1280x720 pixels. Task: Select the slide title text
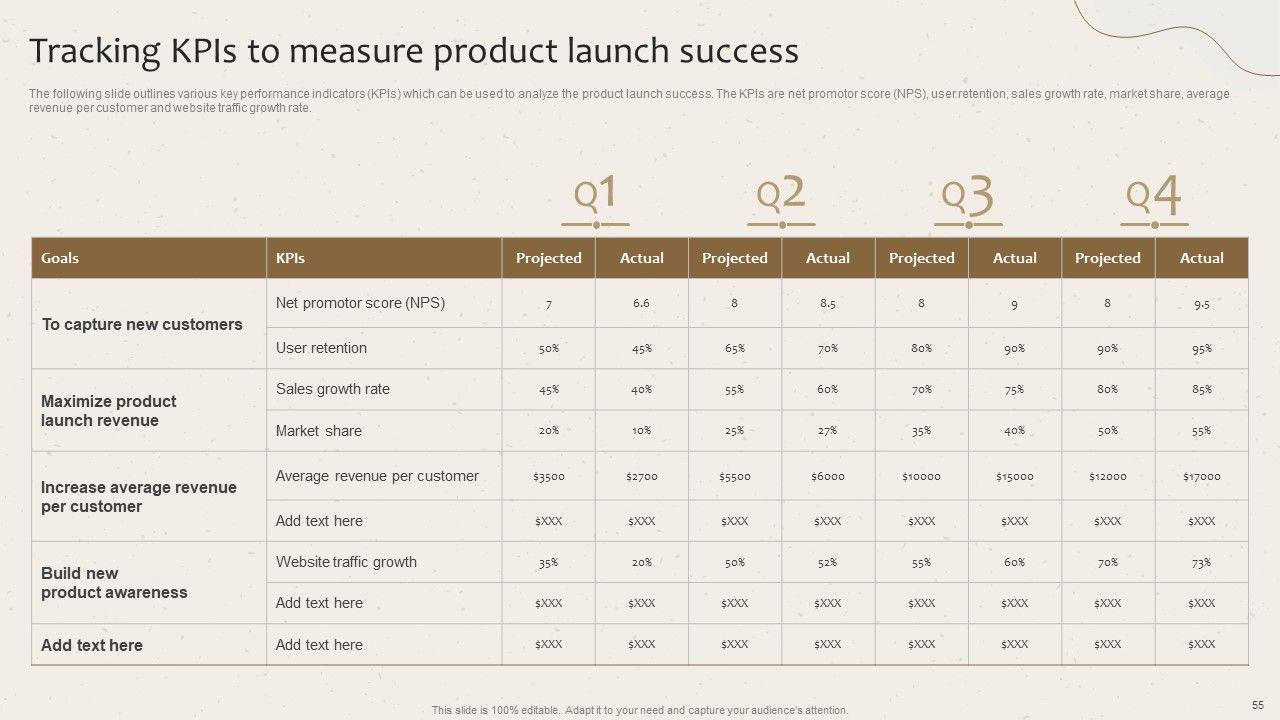tap(414, 50)
